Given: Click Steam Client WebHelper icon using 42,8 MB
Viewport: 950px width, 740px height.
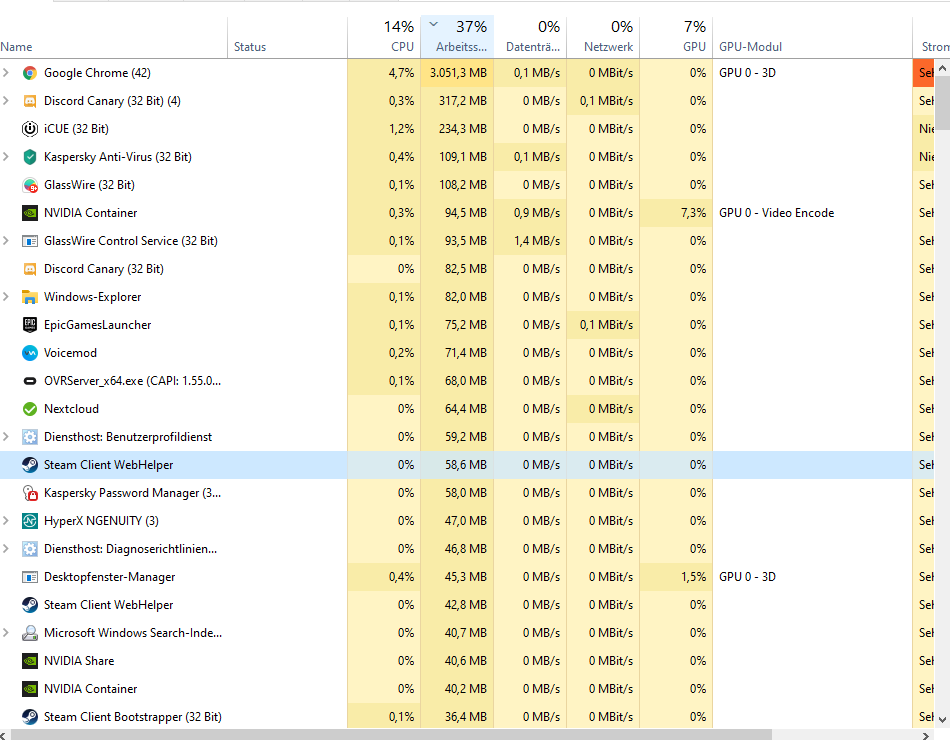Looking at the screenshot, I should point(30,605).
